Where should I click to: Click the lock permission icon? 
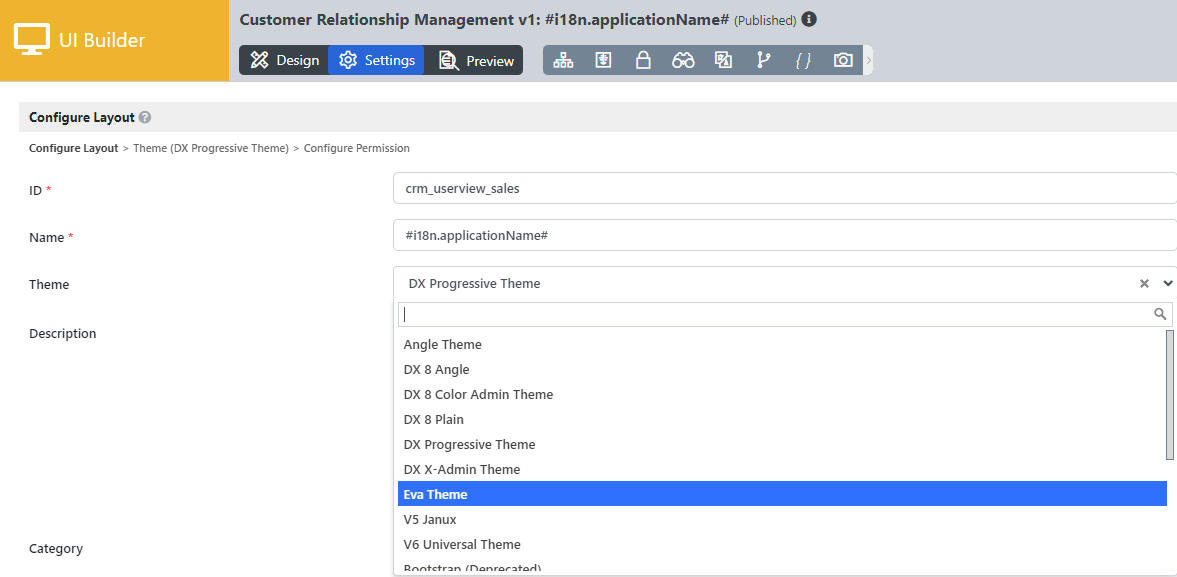click(x=643, y=60)
